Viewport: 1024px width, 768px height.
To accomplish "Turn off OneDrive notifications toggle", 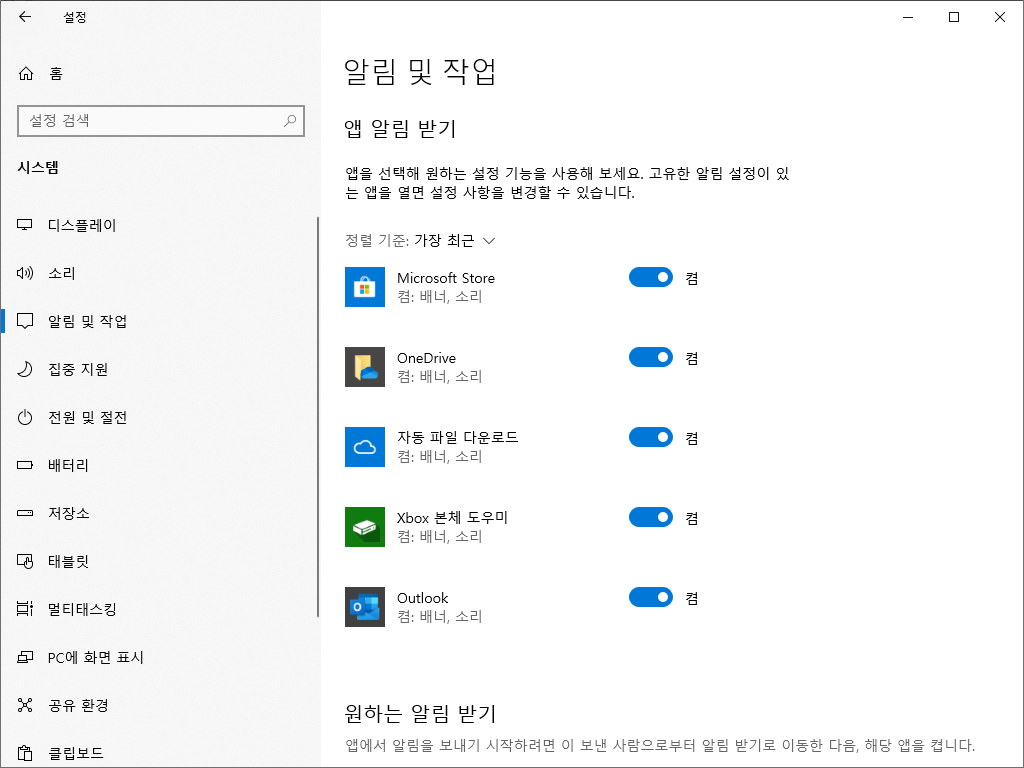I will tap(650, 357).
